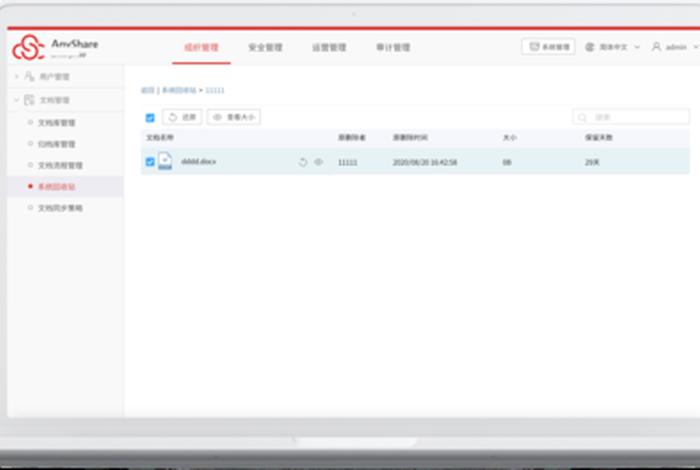Uncheck the docx file row checkbox
Screen dimensions: 700x470
tap(150, 162)
